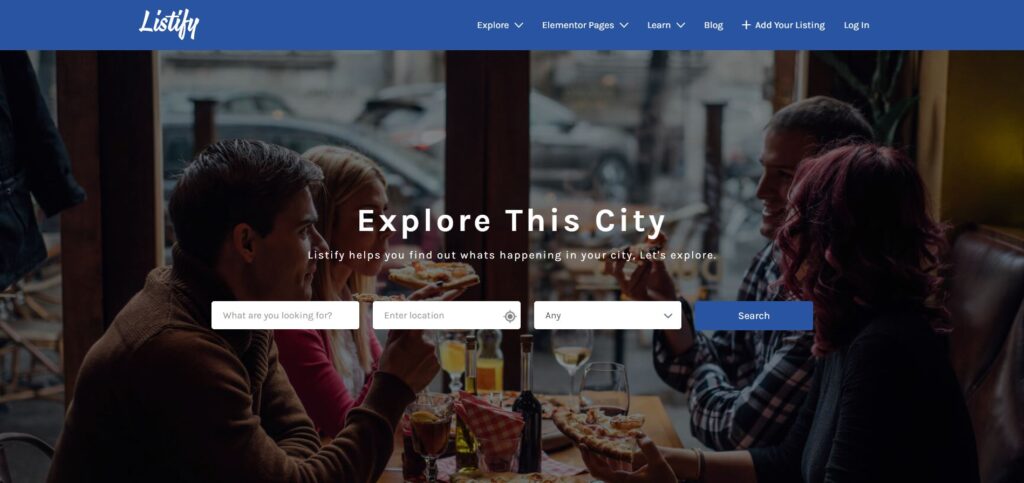Click the plus icon before Add Your Listing
Image resolution: width=1024 pixels, height=483 pixels.
746,25
